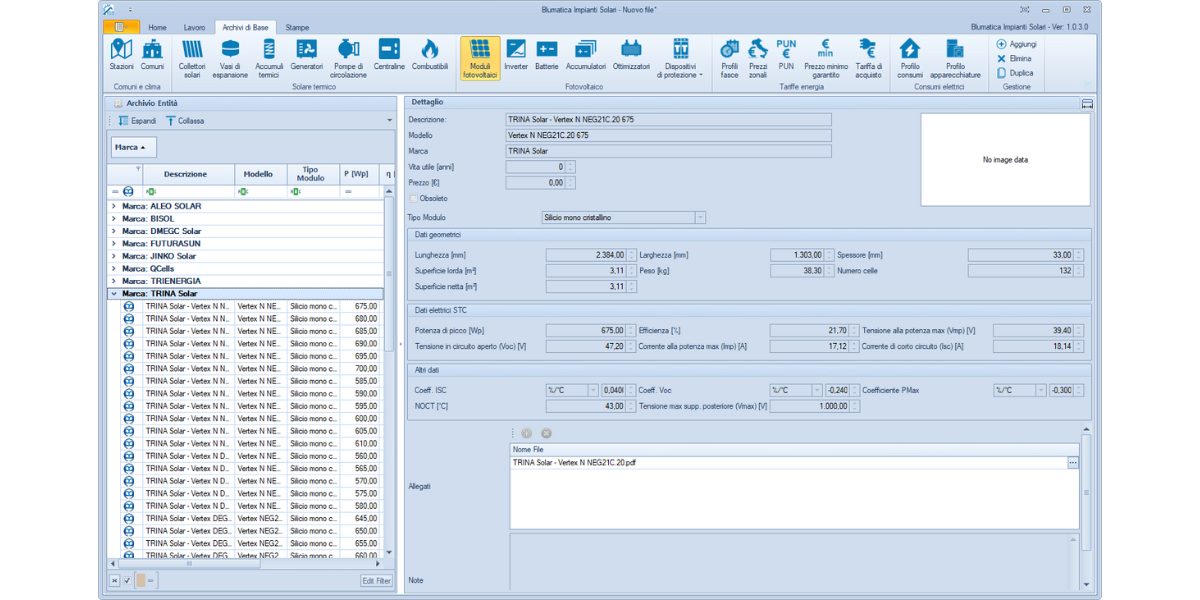This screenshot has width=1200, height=600.
Task: Click the Descrizione text field
Action: [669, 119]
